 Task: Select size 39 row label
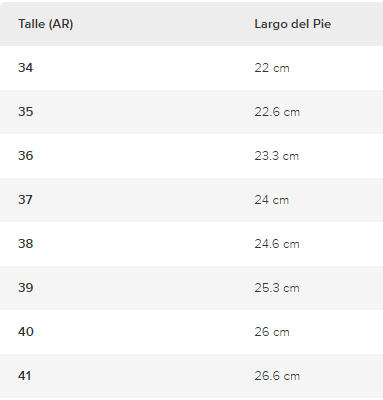(26, 288)
